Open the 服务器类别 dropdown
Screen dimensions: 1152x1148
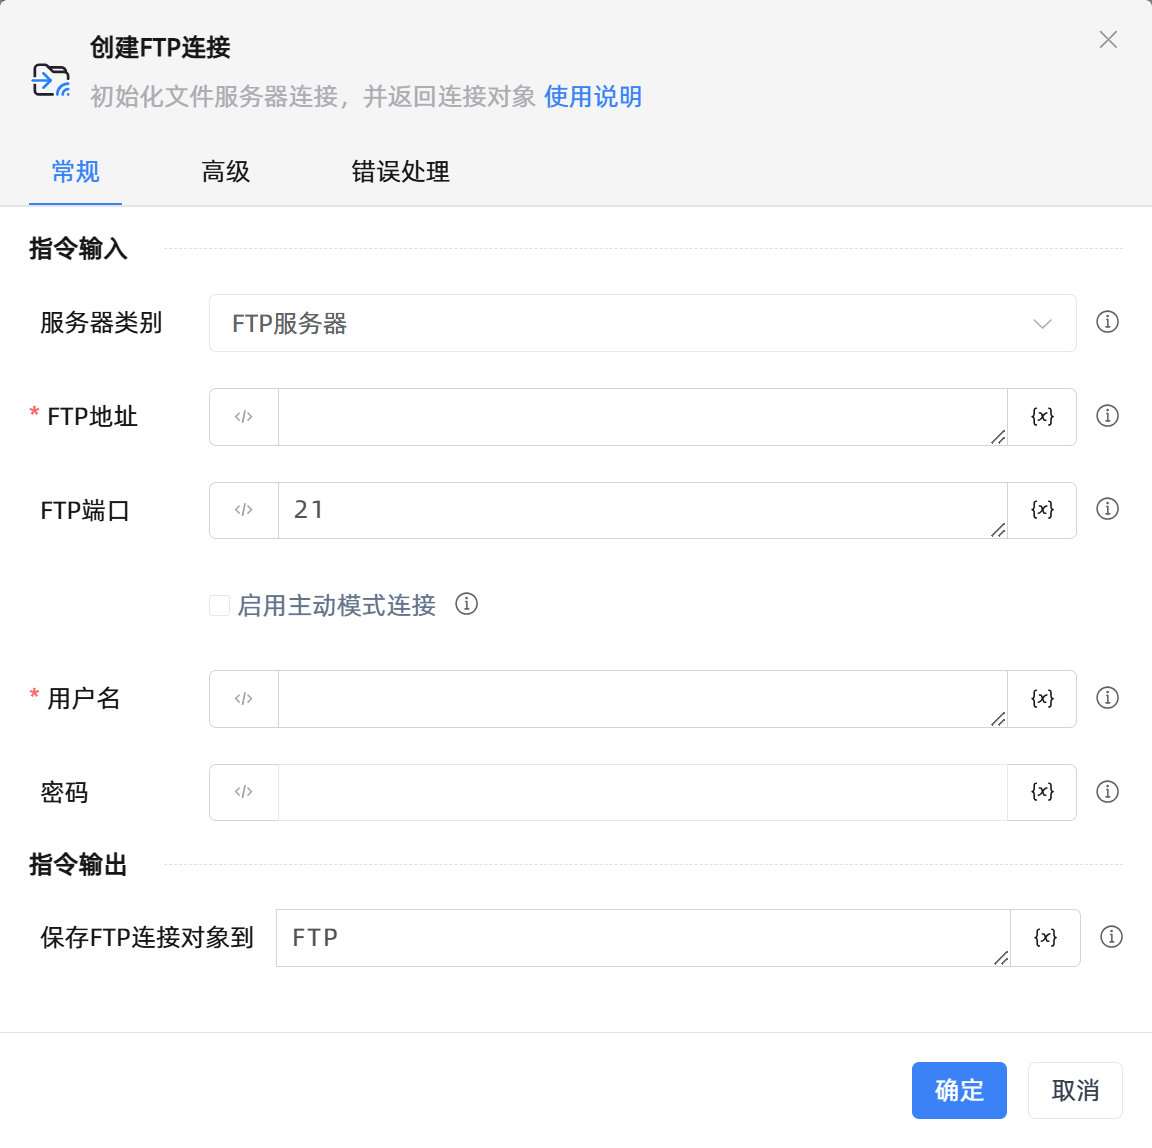643,323
